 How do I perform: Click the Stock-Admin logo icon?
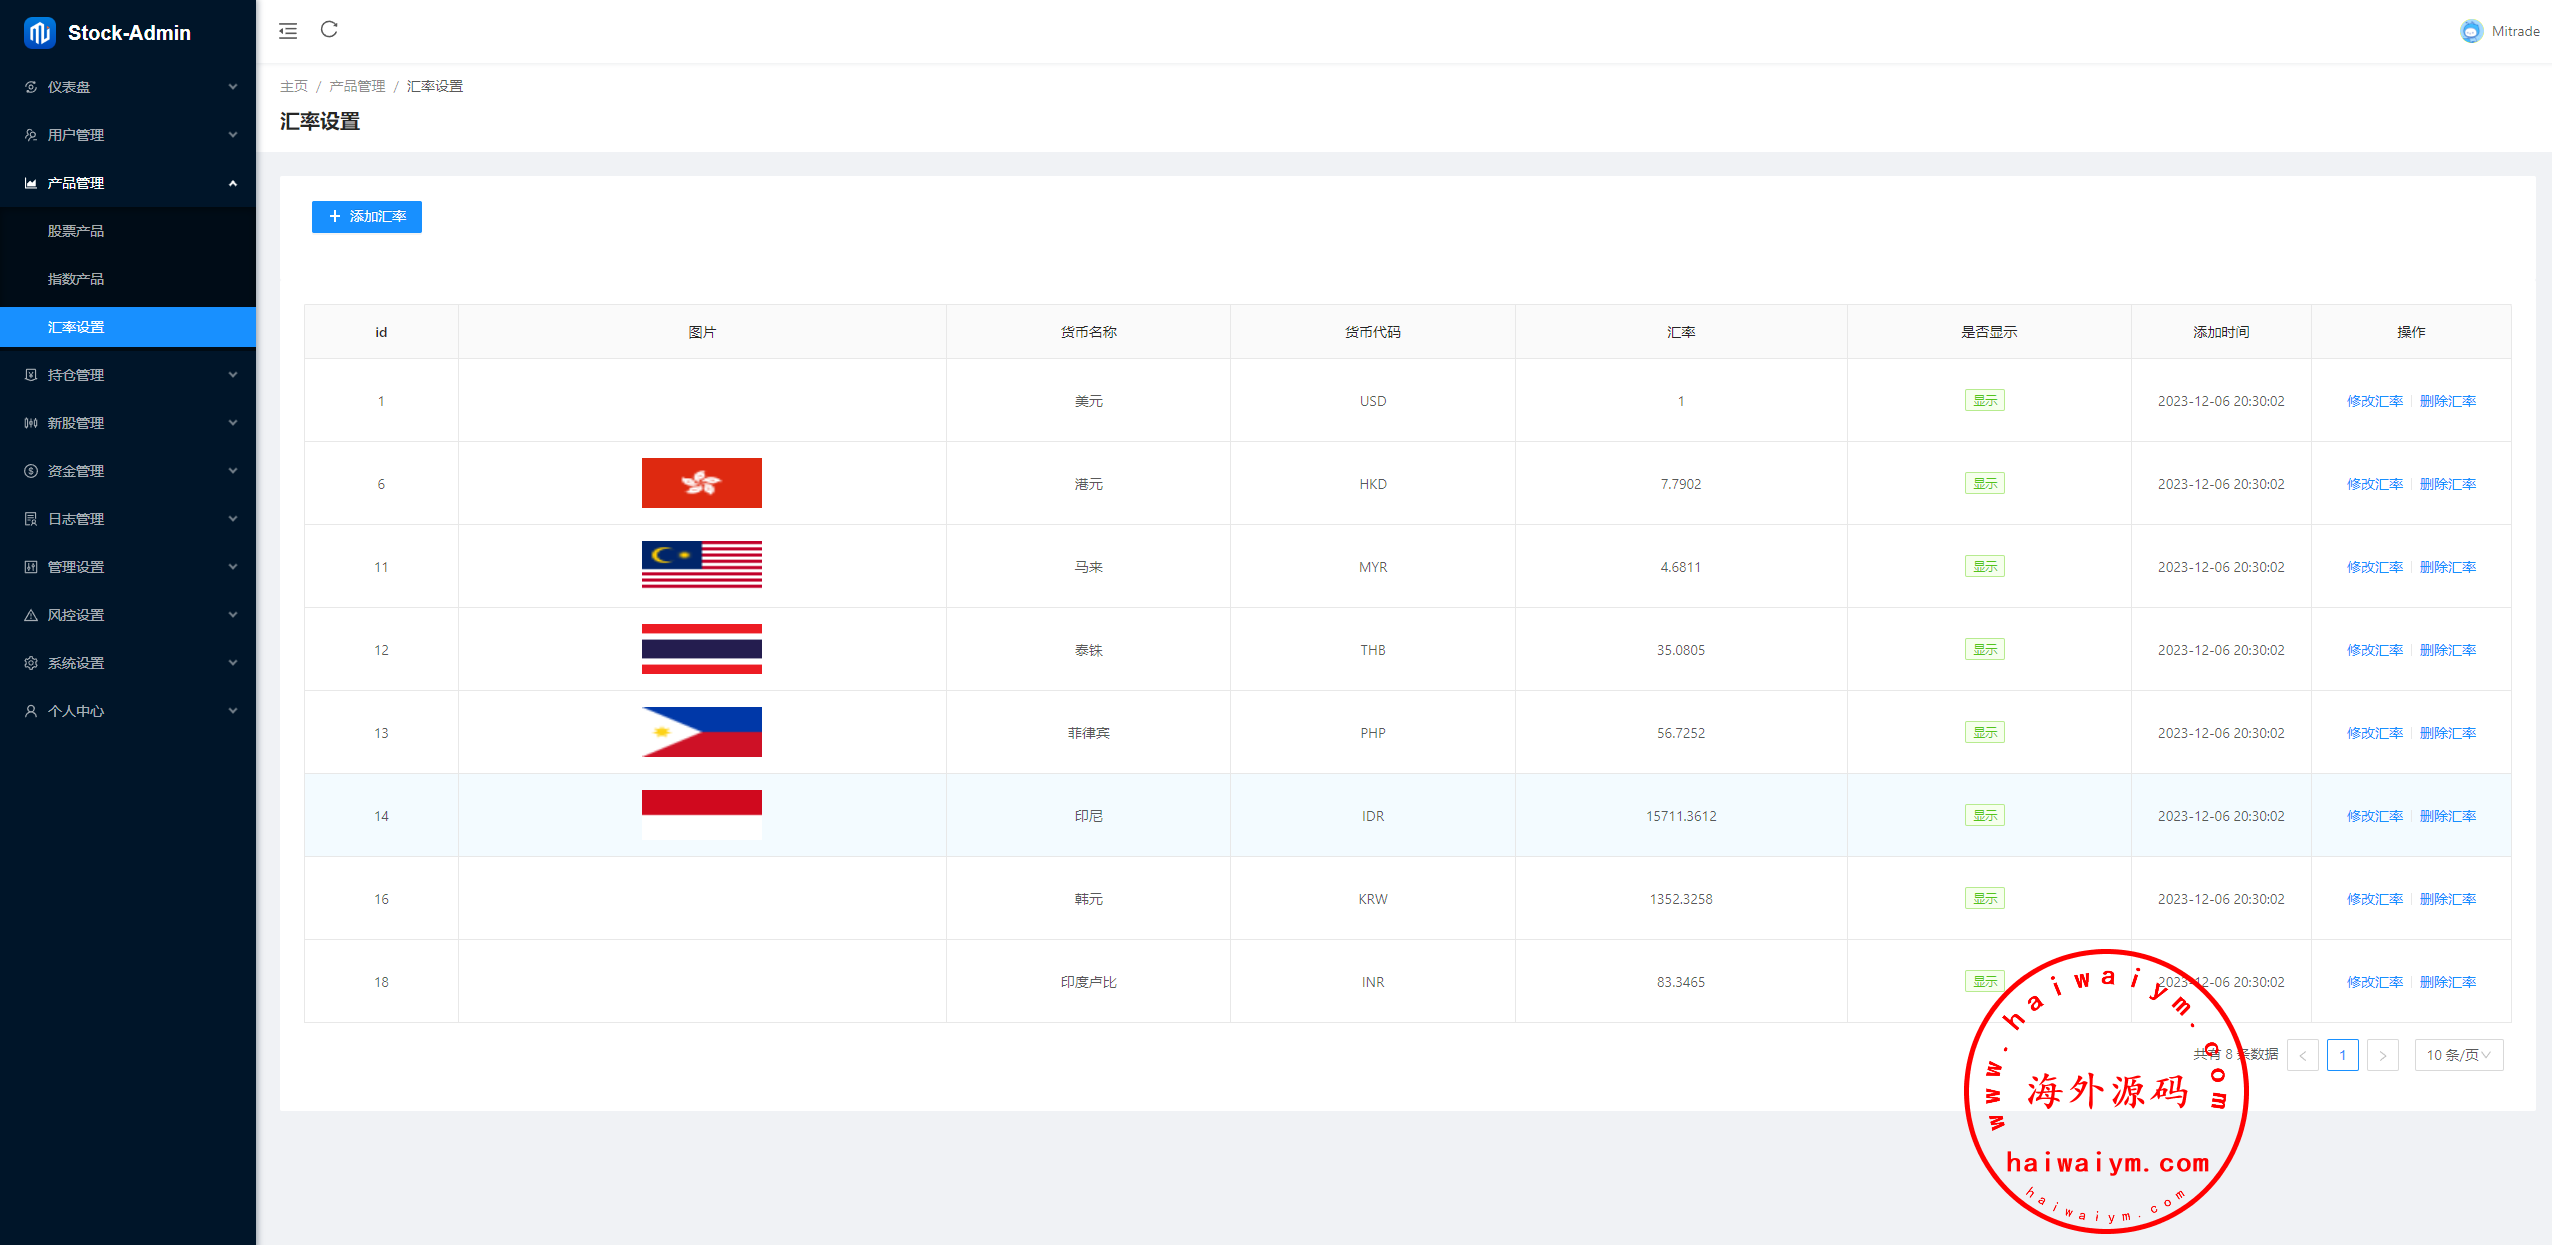(39, 33)
